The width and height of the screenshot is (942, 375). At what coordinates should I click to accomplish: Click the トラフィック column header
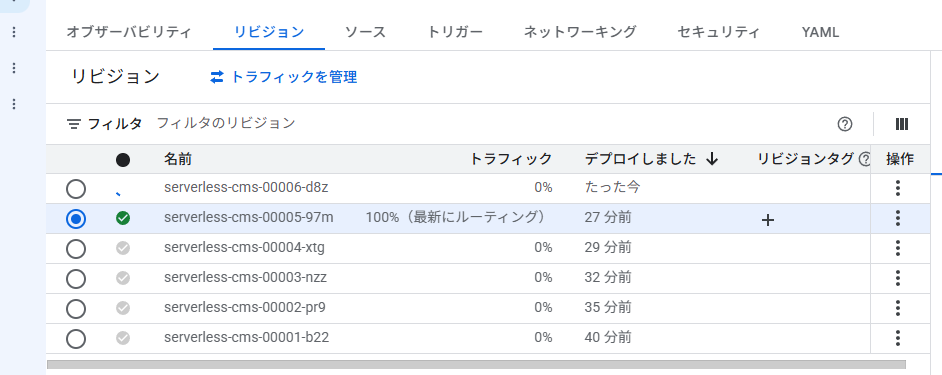coord(510,159)
